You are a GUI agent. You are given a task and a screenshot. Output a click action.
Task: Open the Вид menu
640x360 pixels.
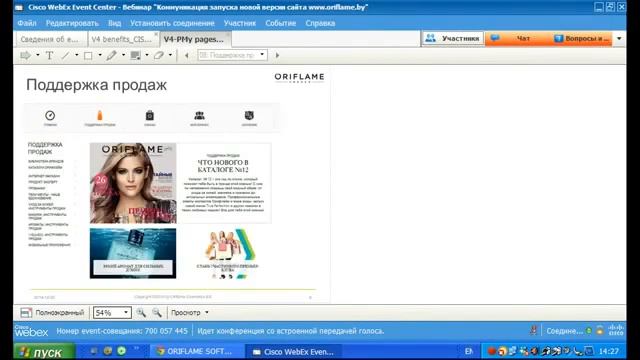pos(115,23)
